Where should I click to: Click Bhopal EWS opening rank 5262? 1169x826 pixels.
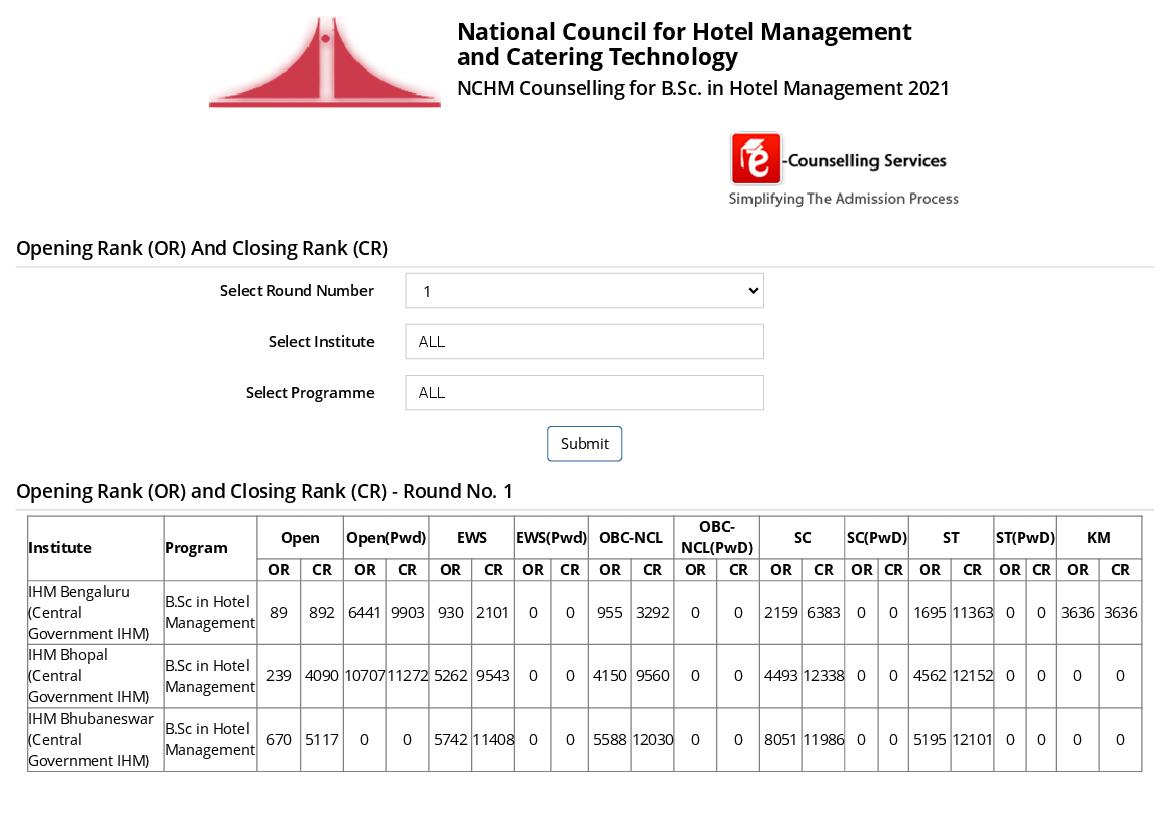(450, 676)
